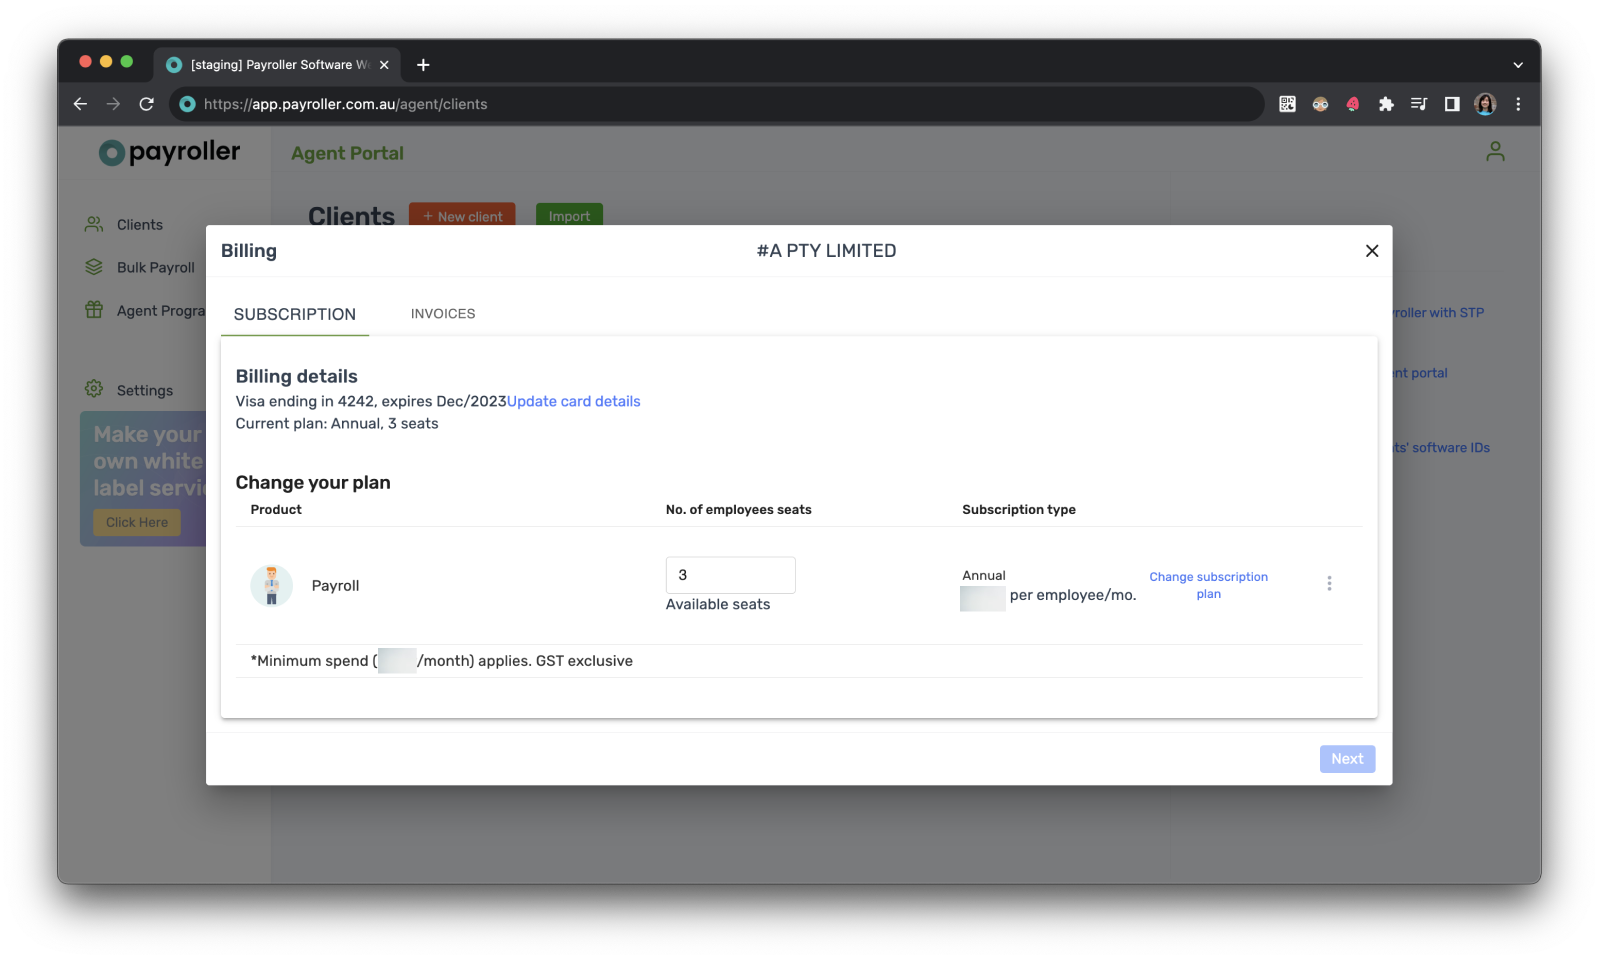Open Clients in the sidebar
Screen dimensions: 1599x960
(x=139, y=225)
